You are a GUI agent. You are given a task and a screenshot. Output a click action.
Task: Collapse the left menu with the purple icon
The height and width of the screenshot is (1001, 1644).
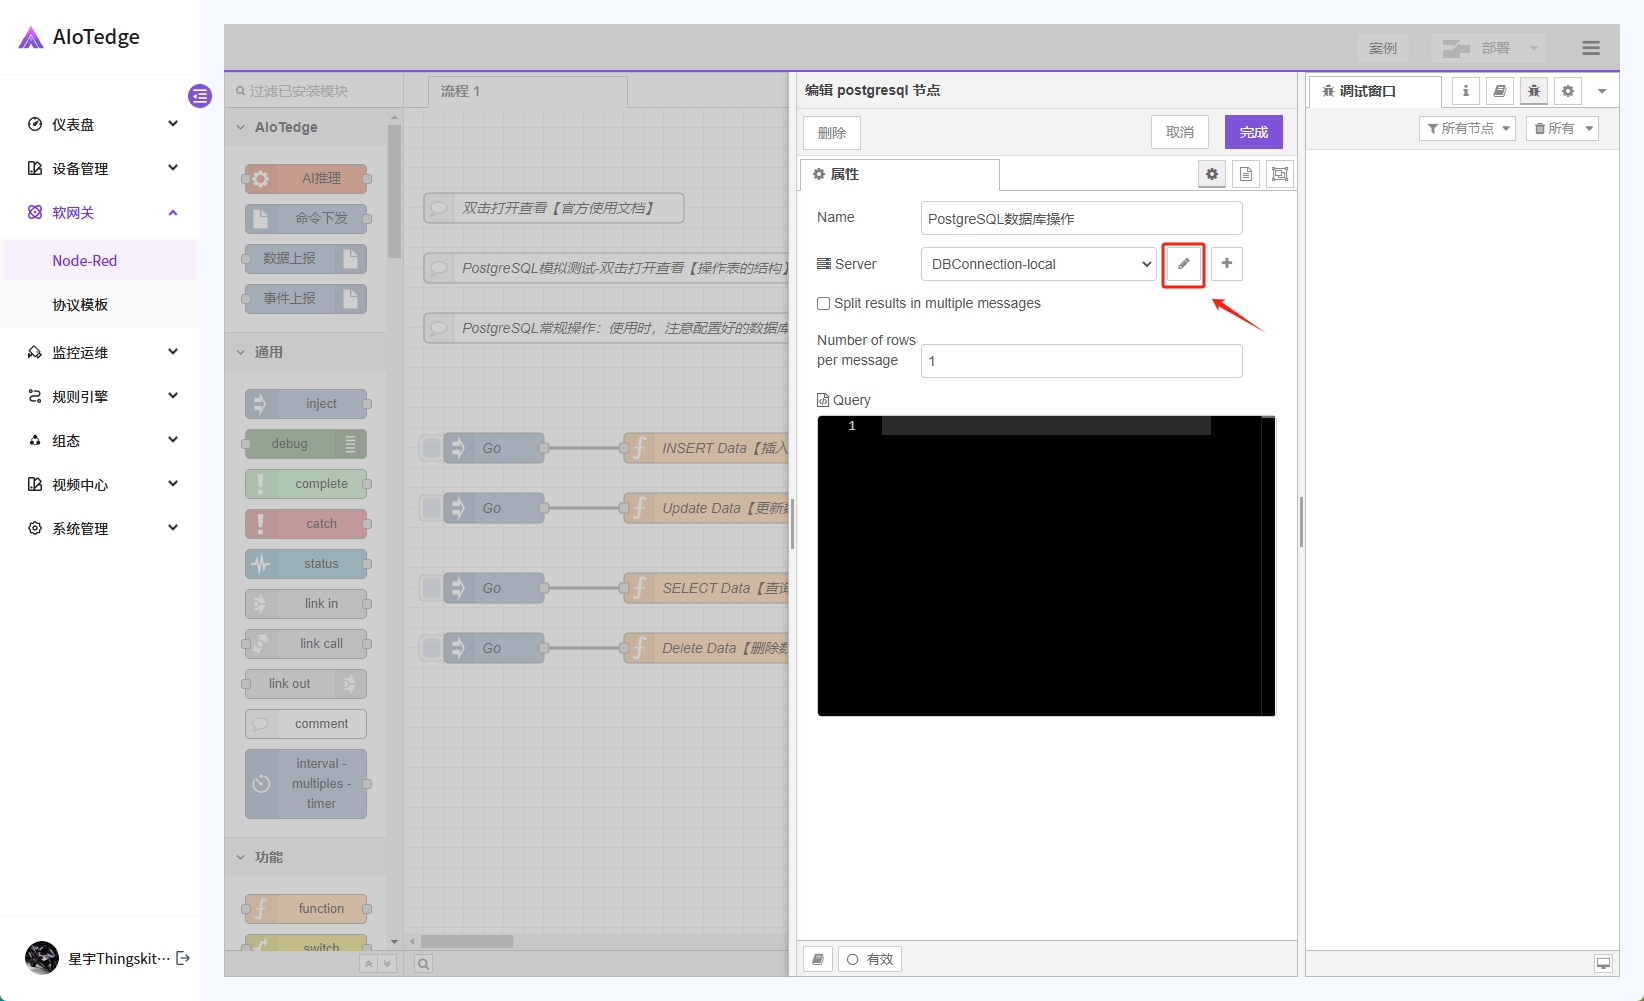pos(200,96)
